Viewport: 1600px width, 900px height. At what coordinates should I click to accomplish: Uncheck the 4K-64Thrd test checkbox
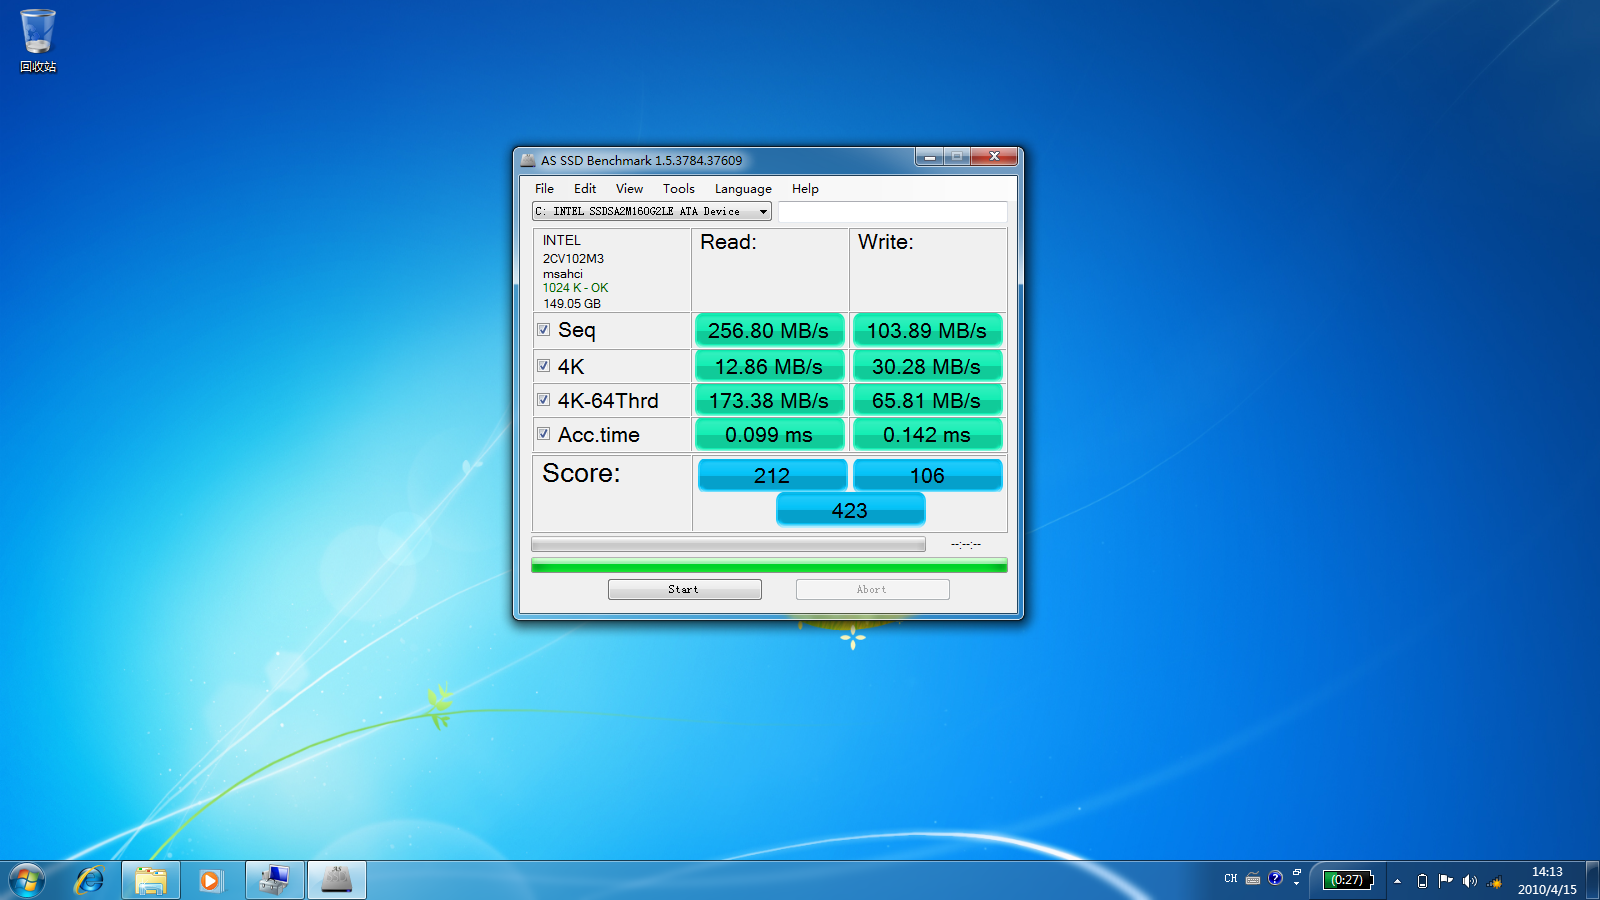click(x=543, y=399)
